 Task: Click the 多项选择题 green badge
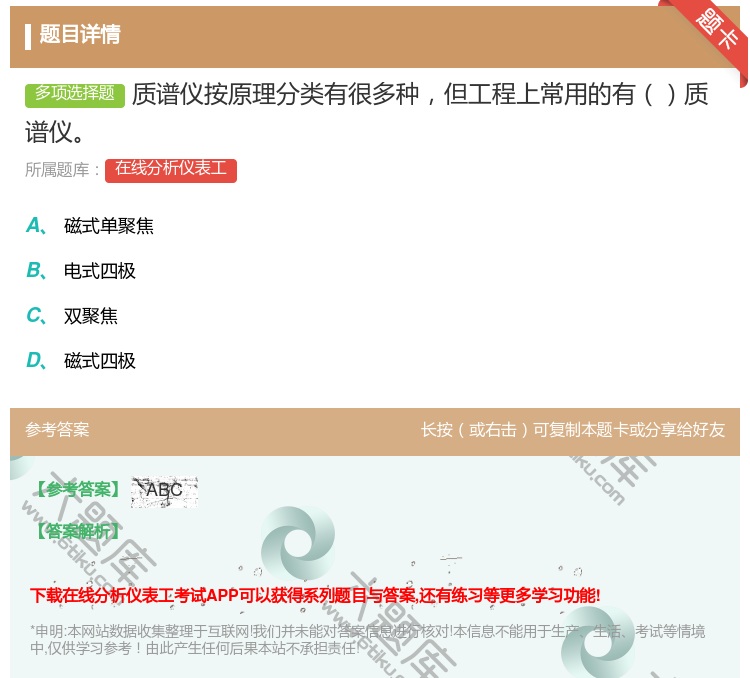click(x=75, y=95)
